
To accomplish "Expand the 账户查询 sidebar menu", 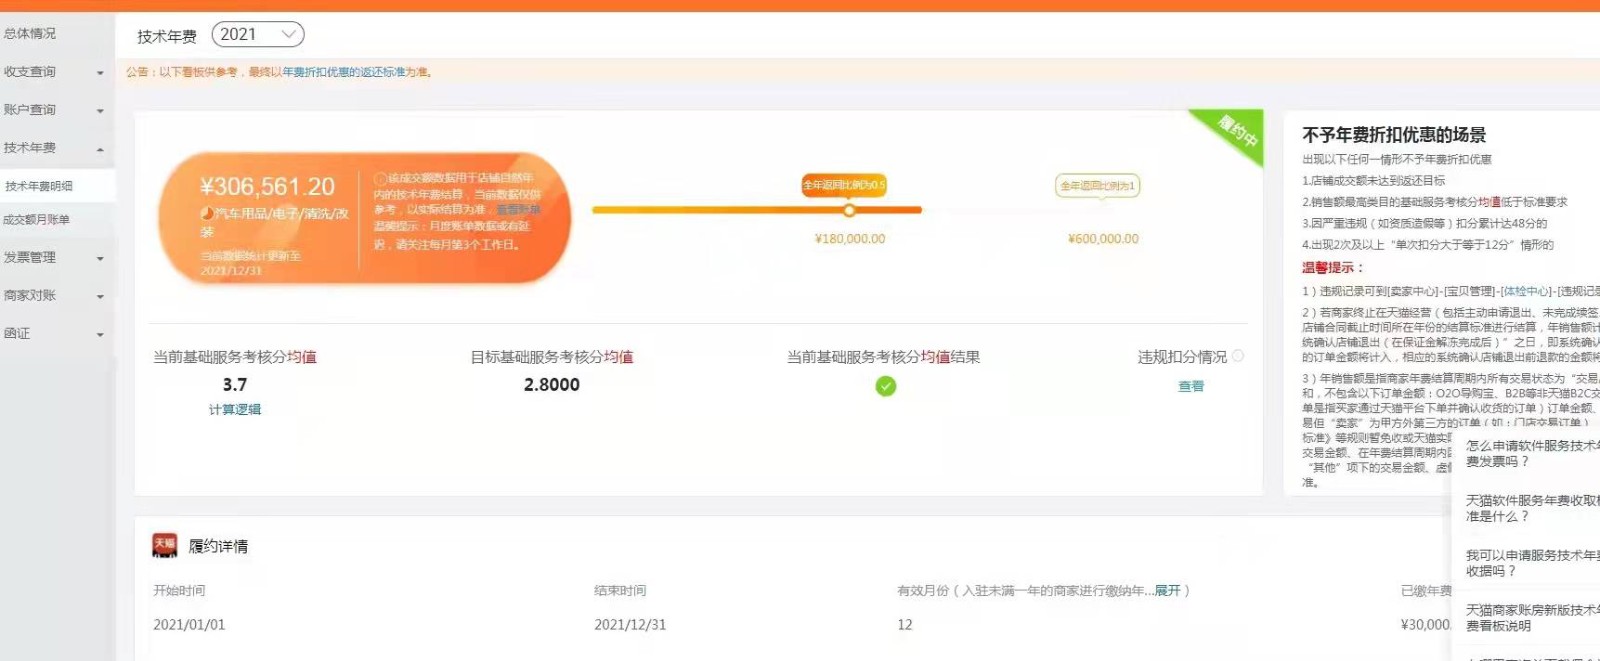I will pyautogui.click(x=57, y=110).
